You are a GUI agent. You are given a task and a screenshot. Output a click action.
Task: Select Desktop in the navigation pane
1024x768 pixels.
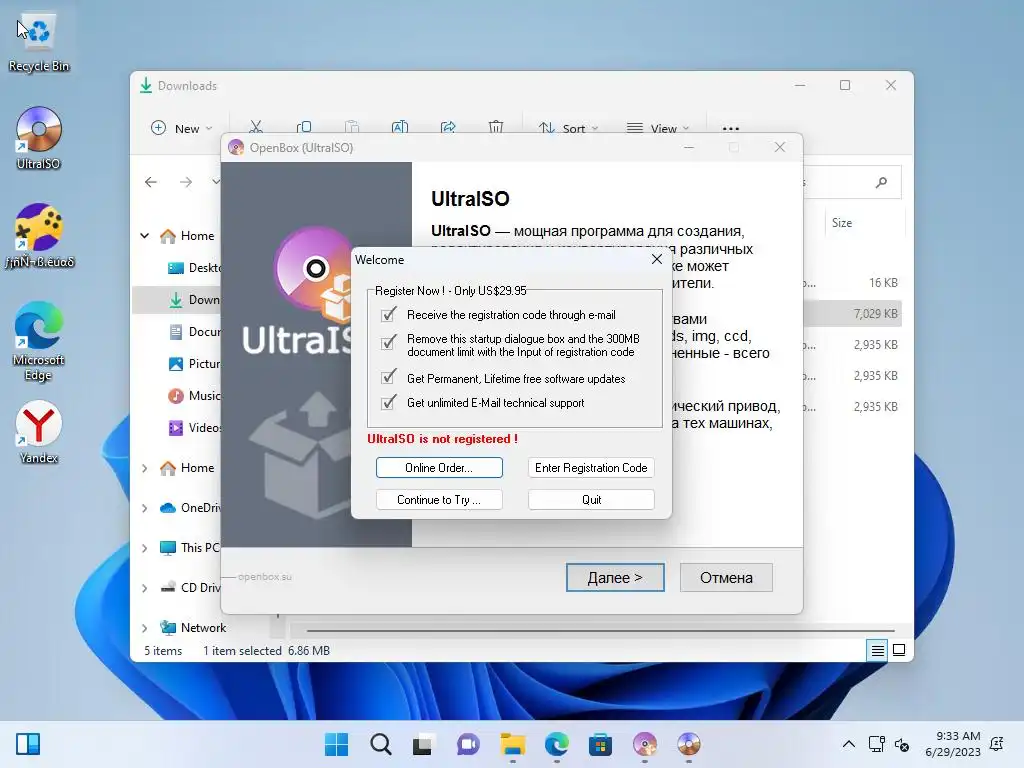click(195, 268)
